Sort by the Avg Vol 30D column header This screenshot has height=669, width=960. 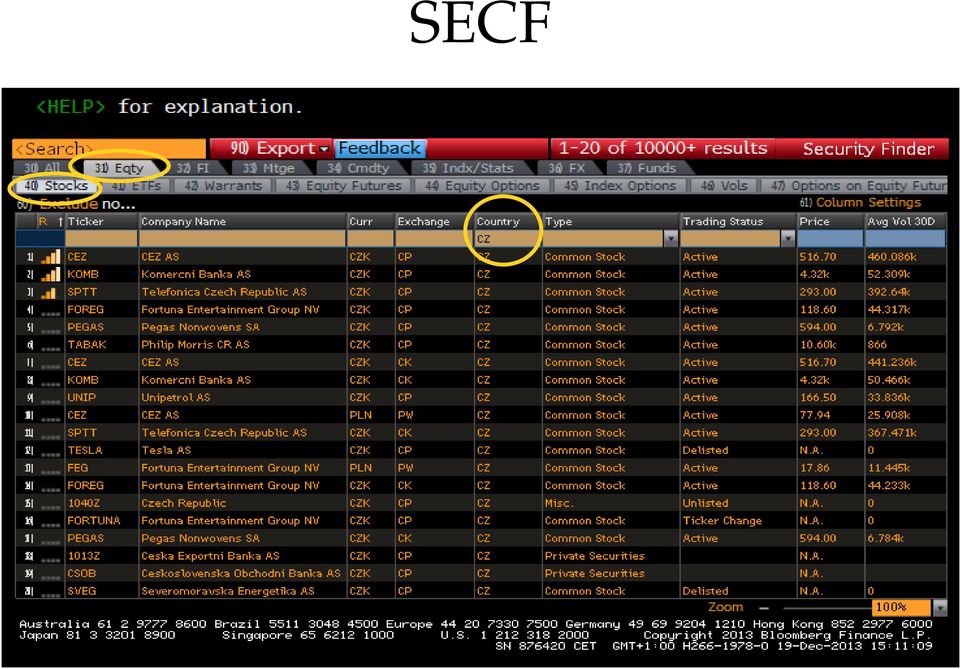[906, 222]
